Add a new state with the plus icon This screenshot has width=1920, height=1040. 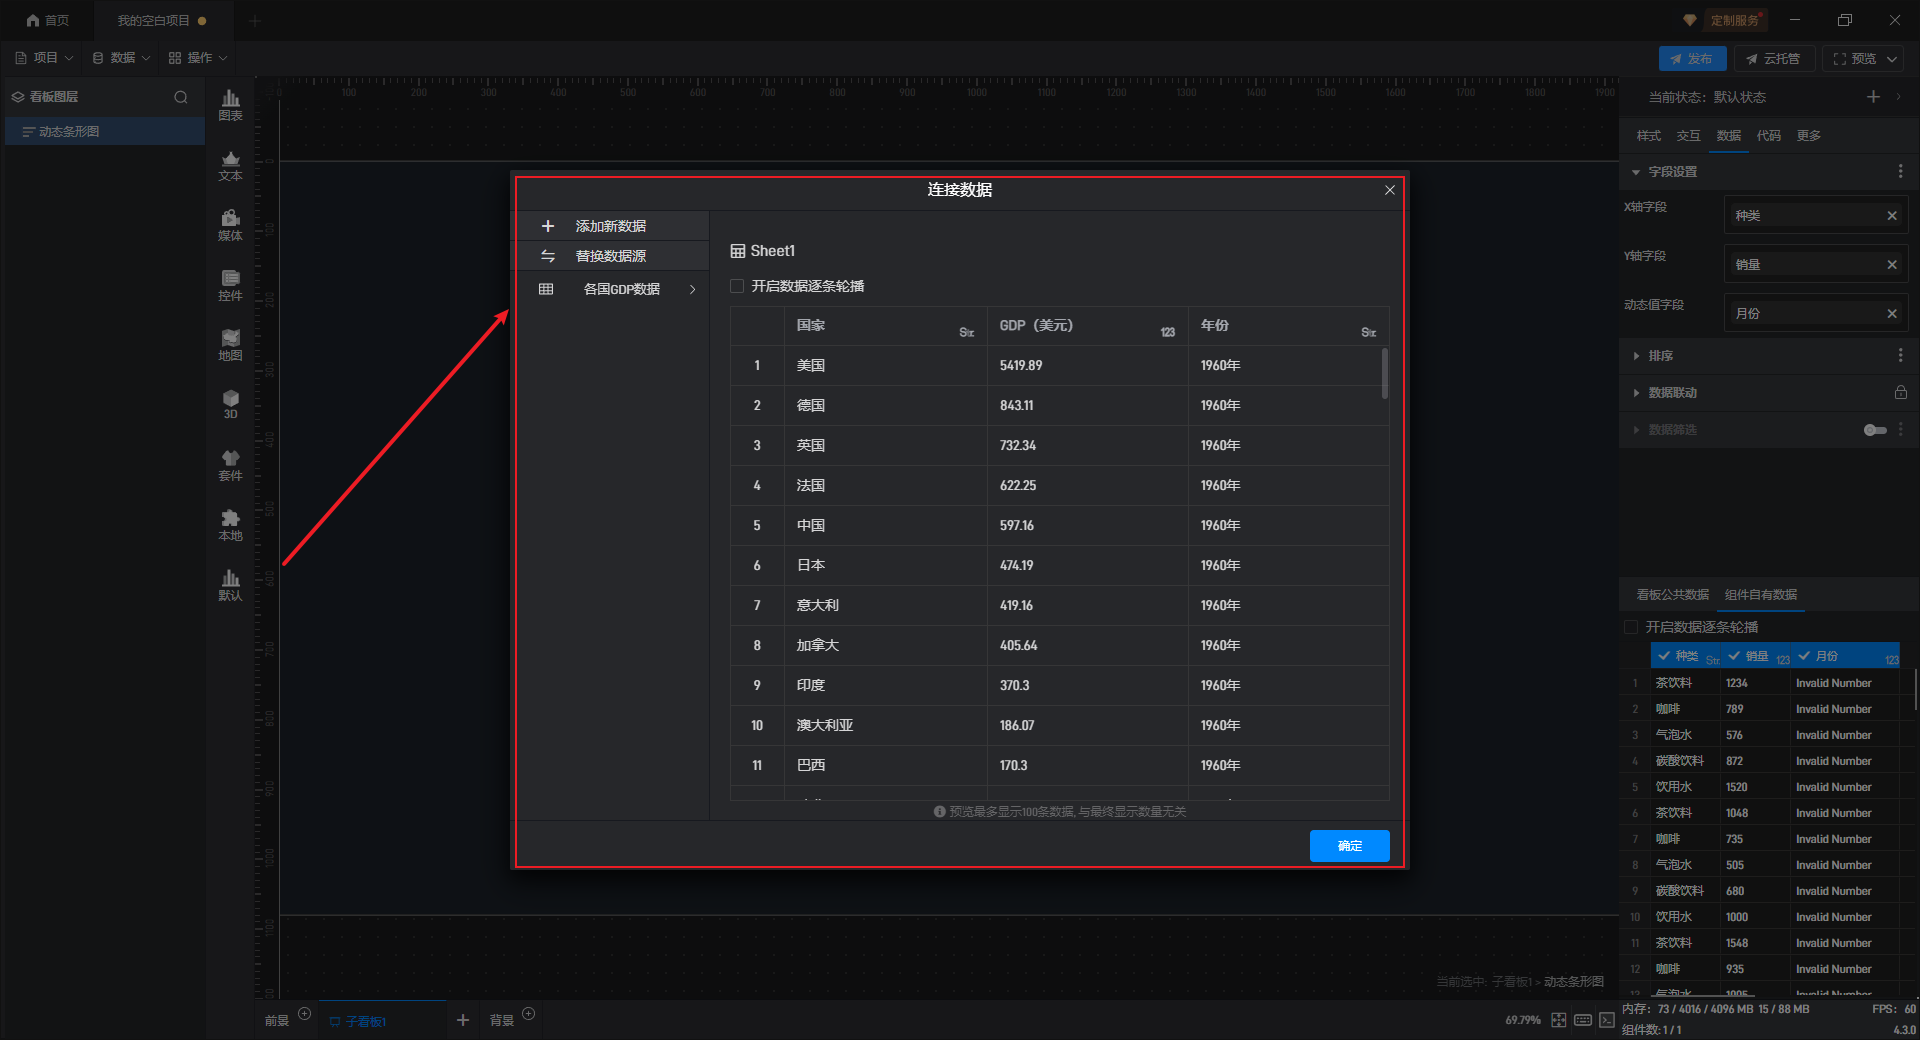click(1873, 97)
